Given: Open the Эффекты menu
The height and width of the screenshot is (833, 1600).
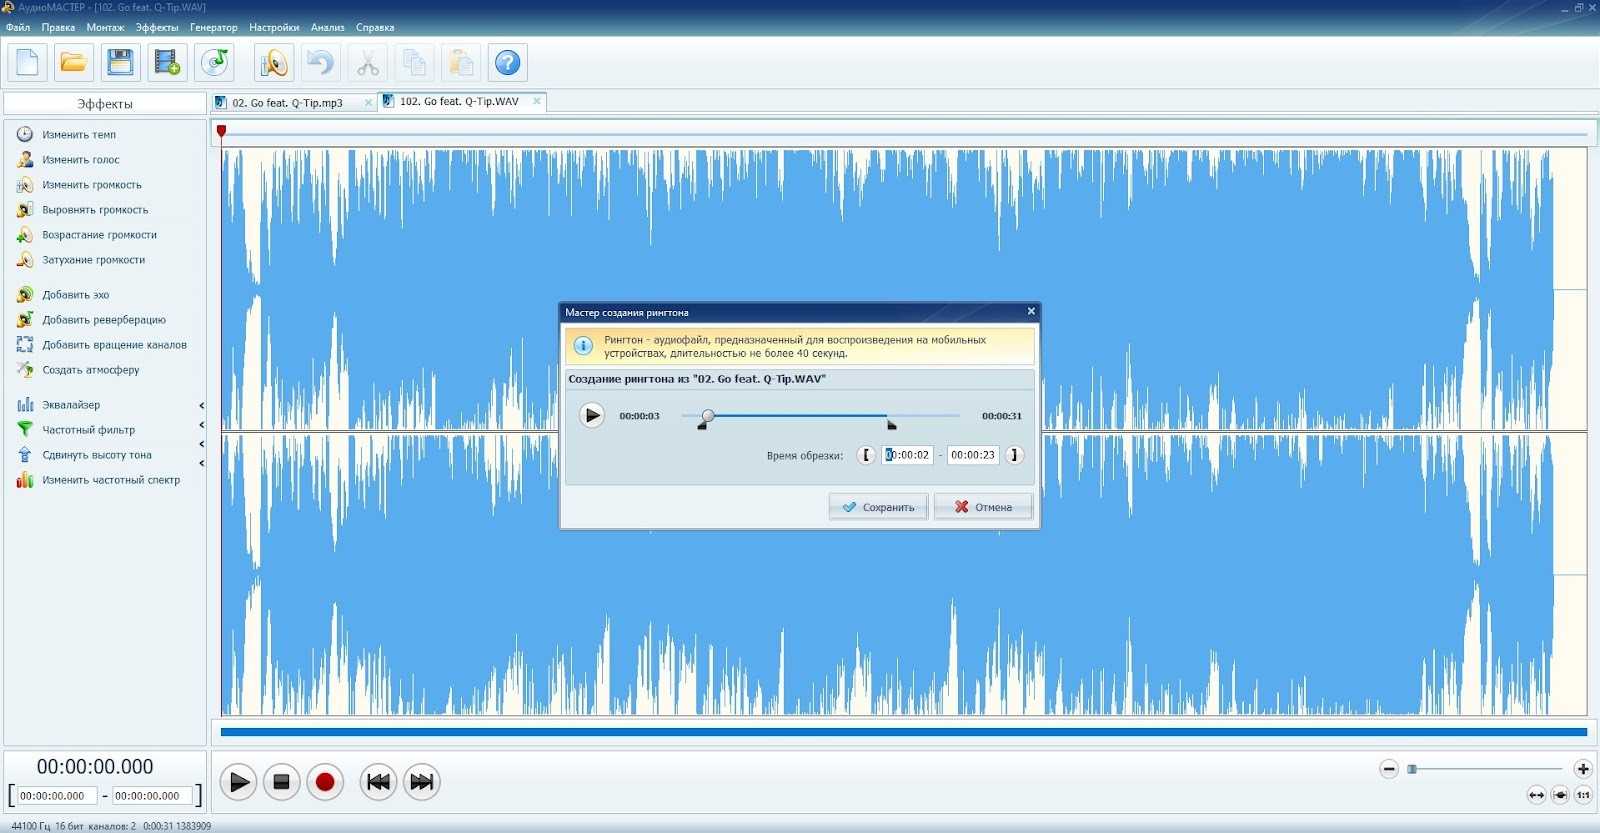Looking at the screenshot, I should click(156, 27).
